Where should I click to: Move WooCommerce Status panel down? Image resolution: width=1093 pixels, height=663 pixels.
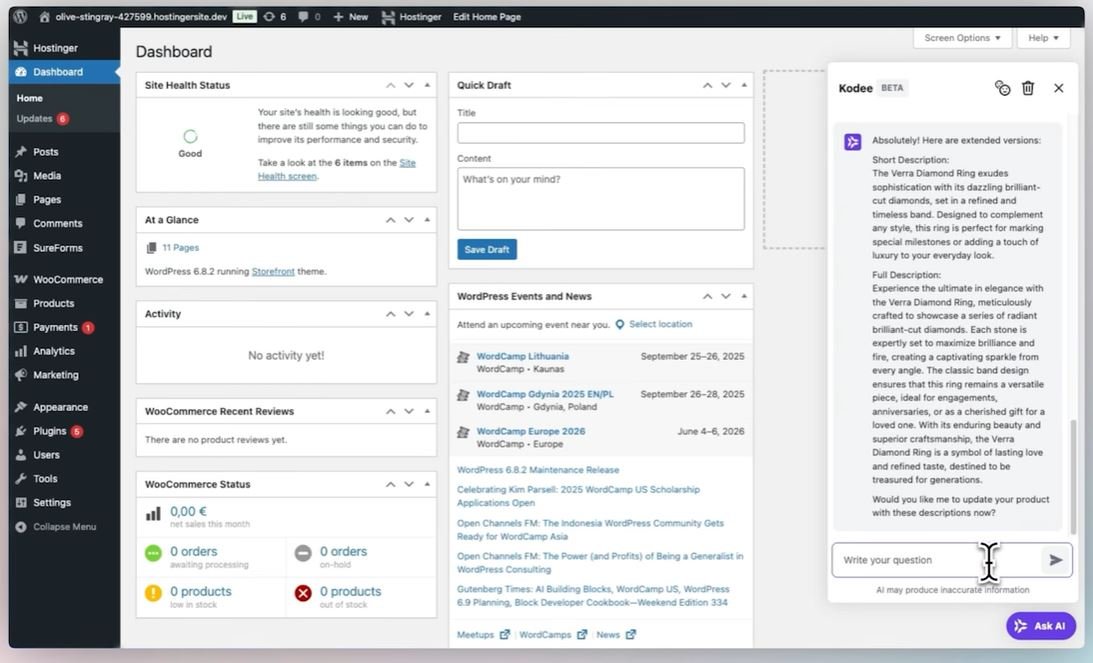(x=409, y=484)
